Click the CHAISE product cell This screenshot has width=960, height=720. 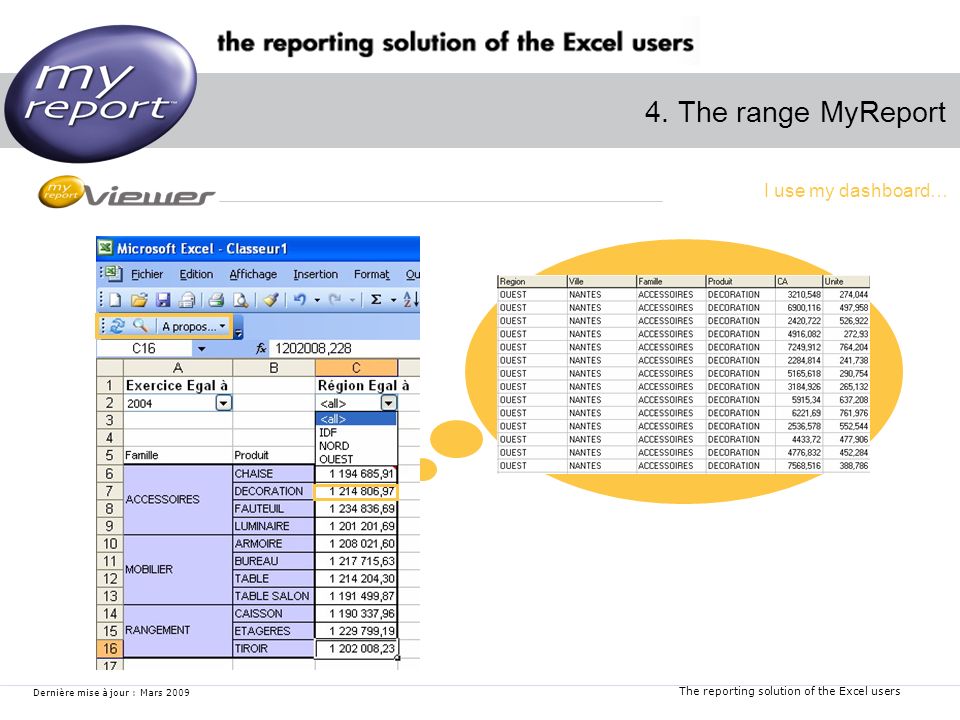(274, 473)
